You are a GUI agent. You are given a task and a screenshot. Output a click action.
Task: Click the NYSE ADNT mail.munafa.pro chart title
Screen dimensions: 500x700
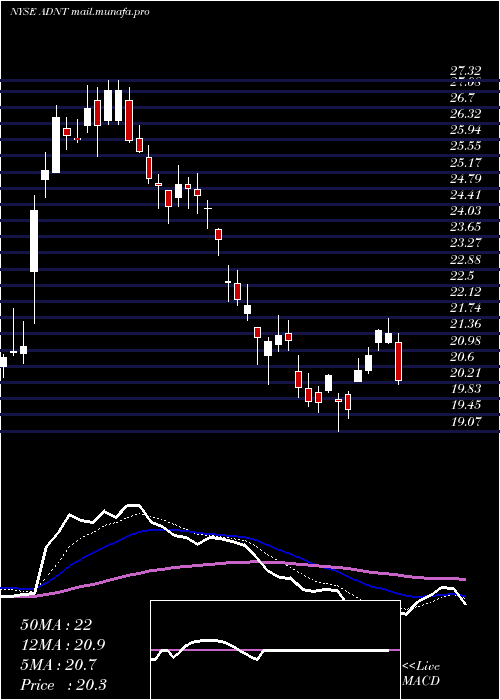[x=79, y=12]
